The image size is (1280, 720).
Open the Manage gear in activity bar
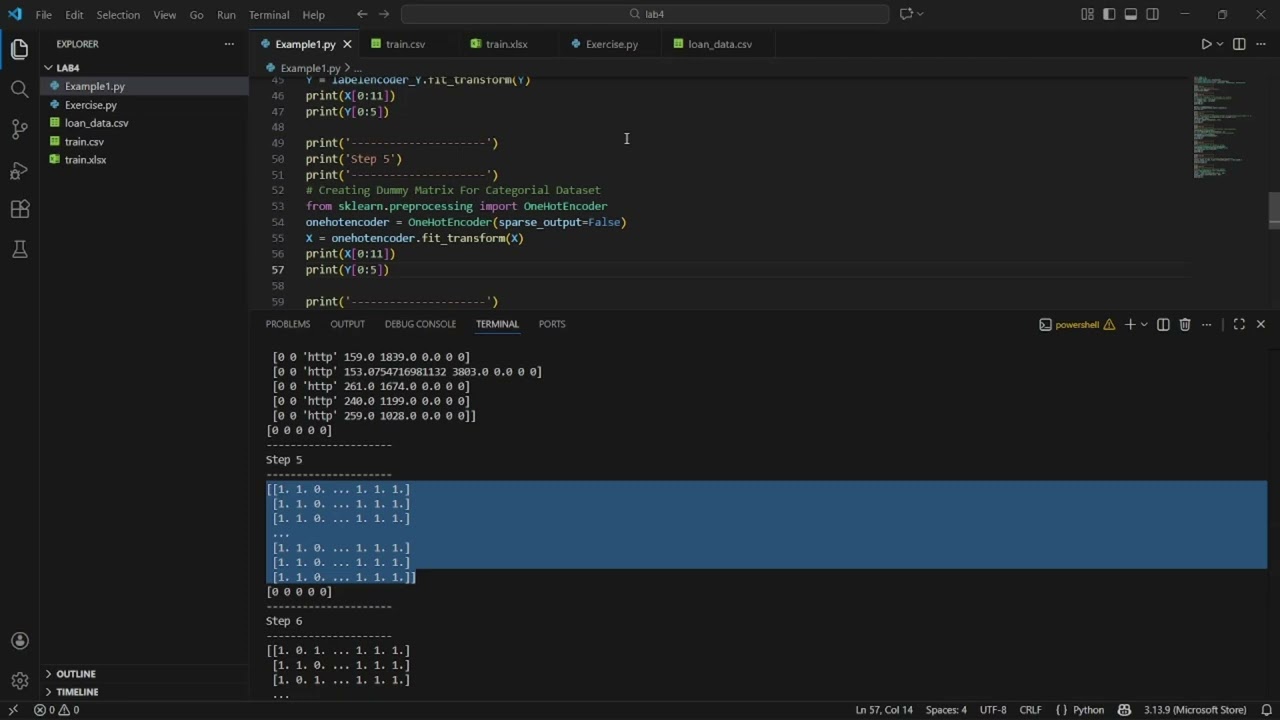tap(19, 681)
